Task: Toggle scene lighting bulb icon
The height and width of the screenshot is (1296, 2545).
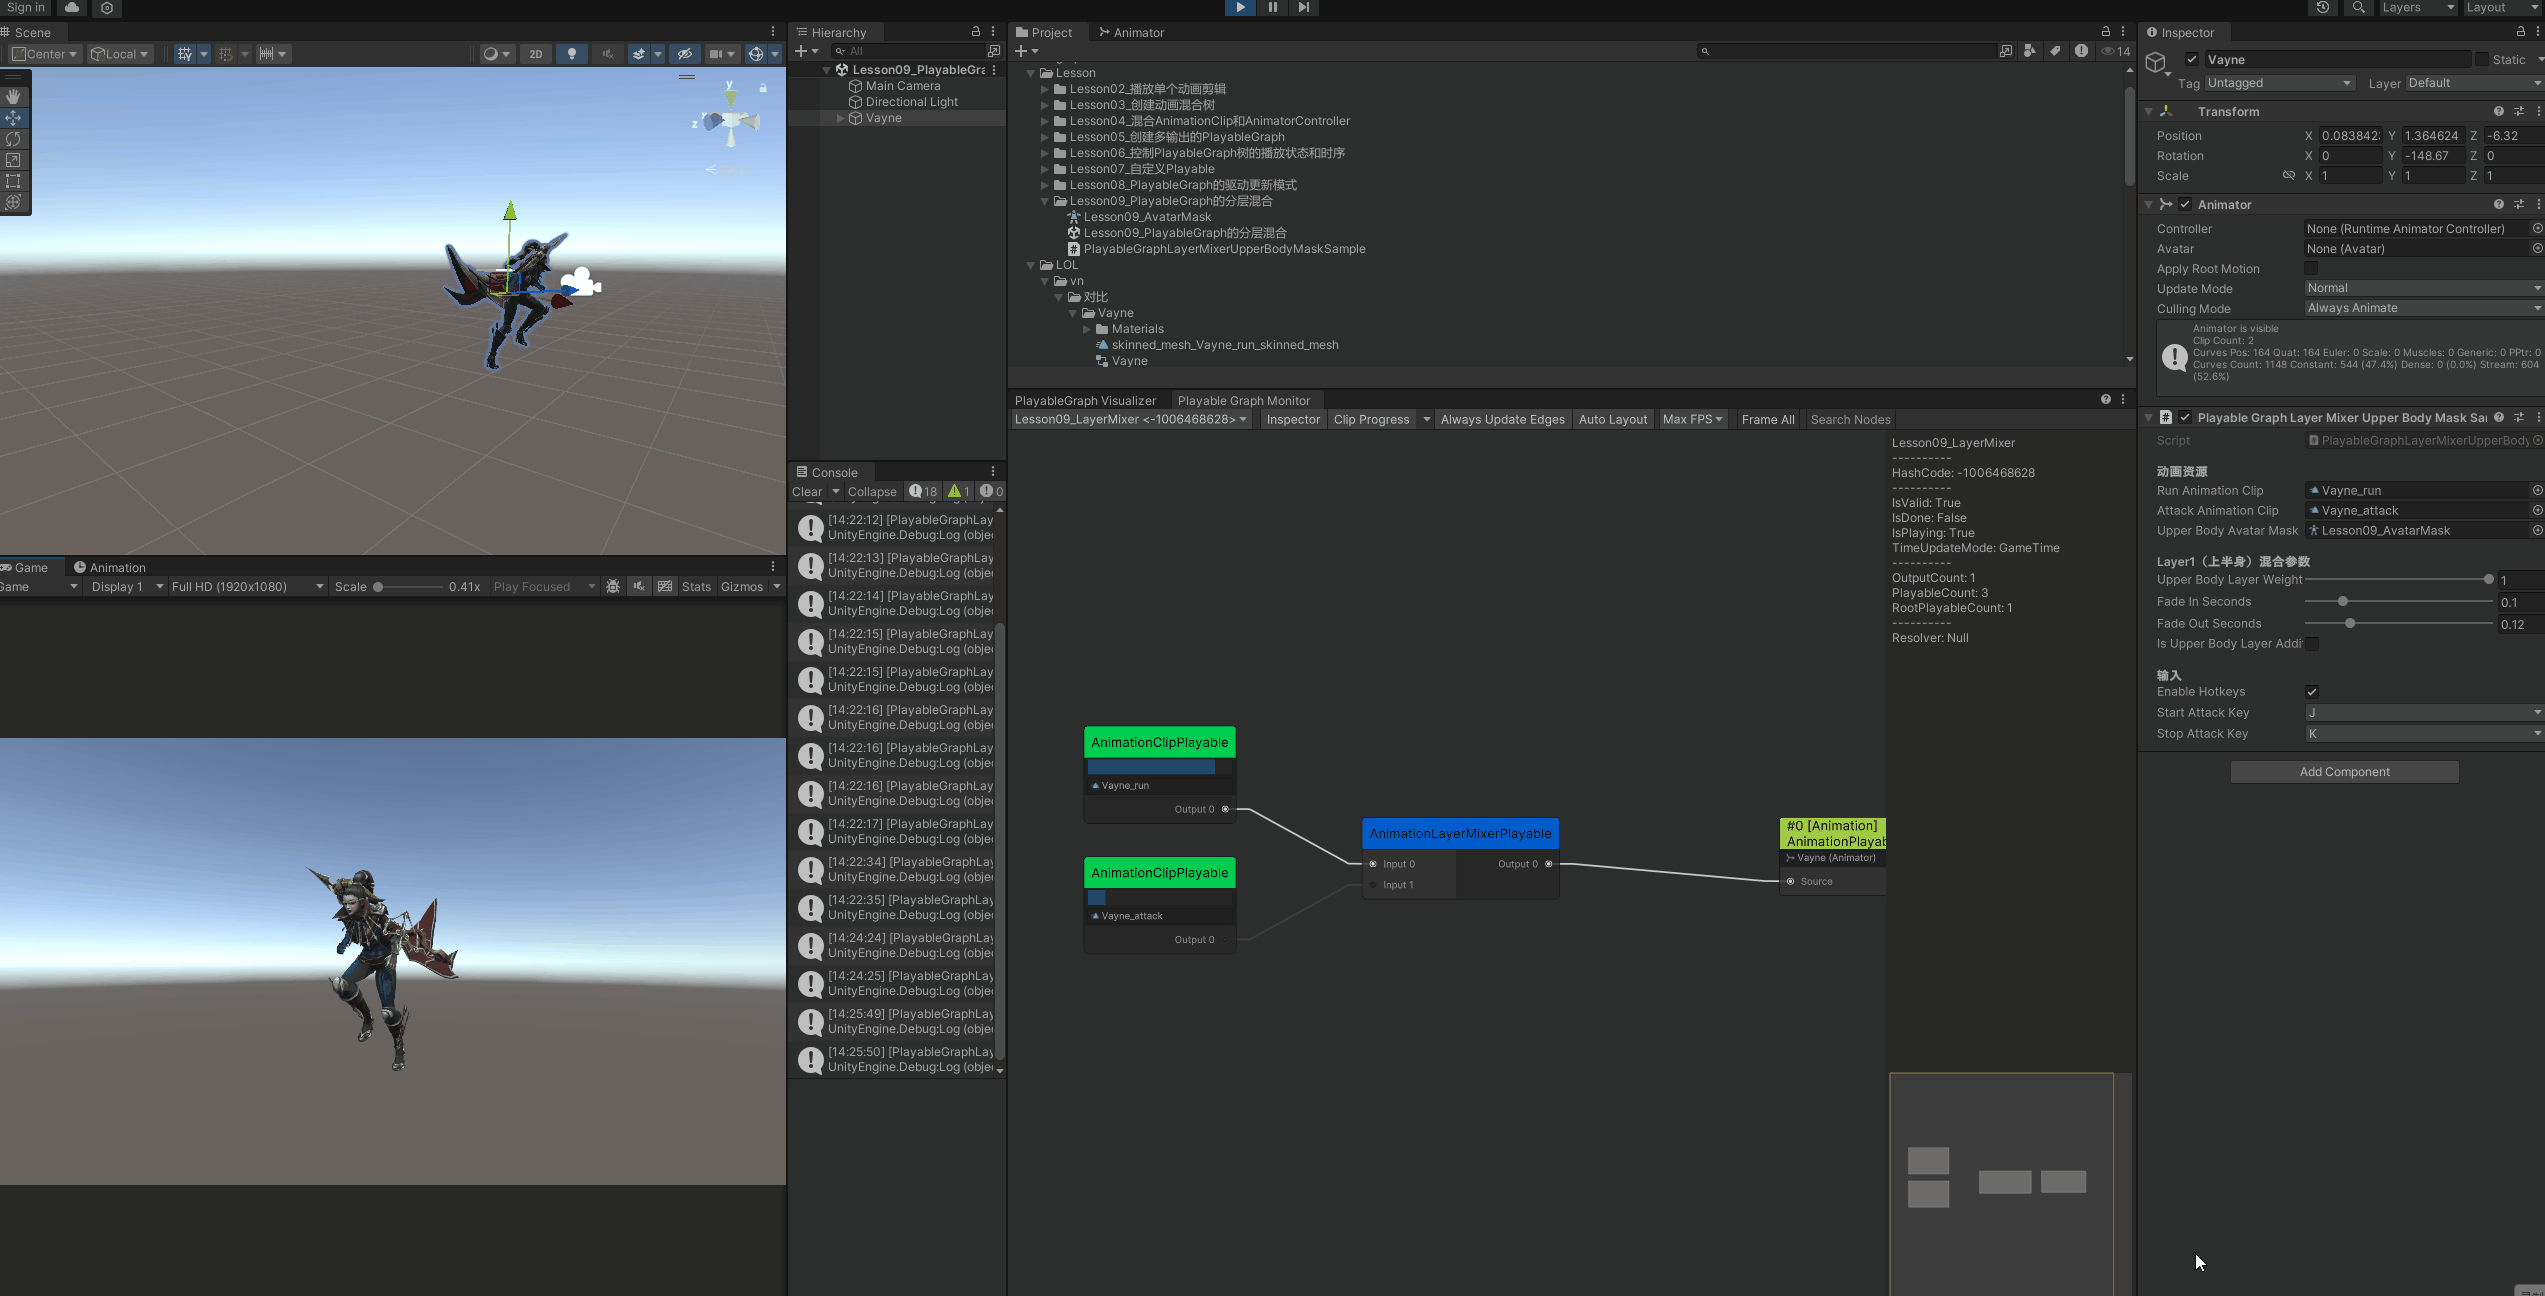Action: [572, 54]
